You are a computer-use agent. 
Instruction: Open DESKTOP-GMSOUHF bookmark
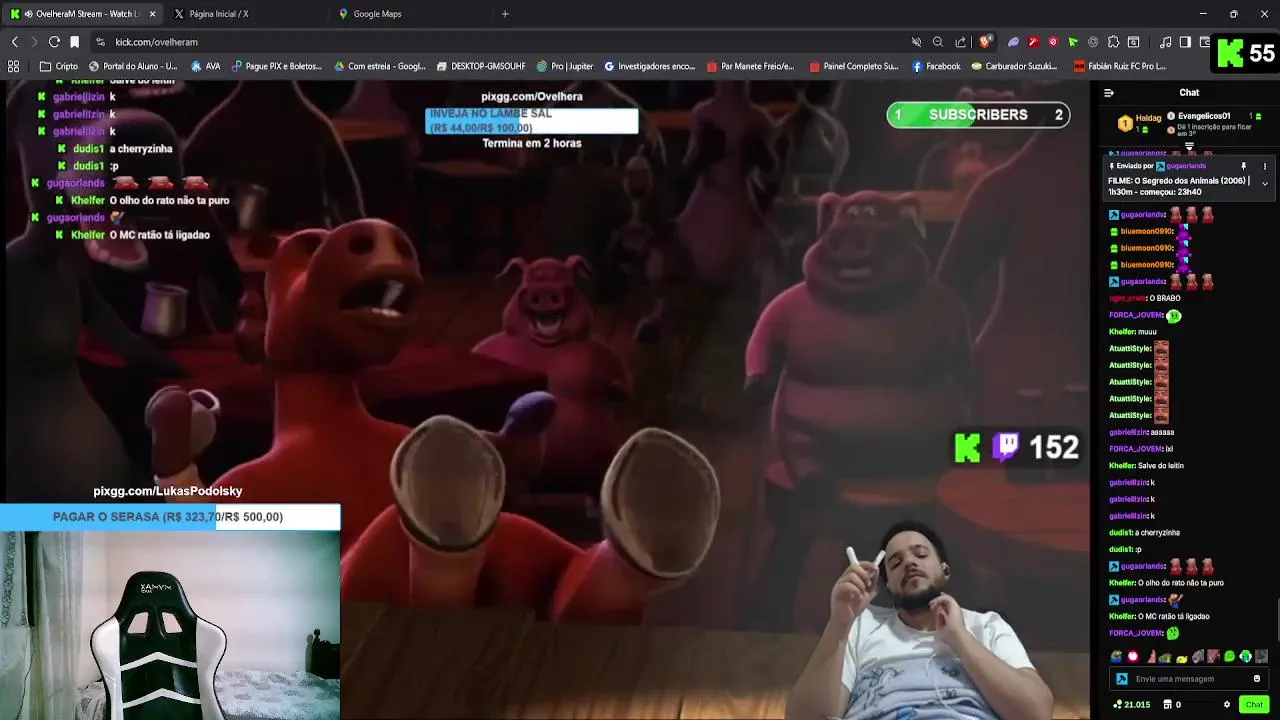click(481, 66)
